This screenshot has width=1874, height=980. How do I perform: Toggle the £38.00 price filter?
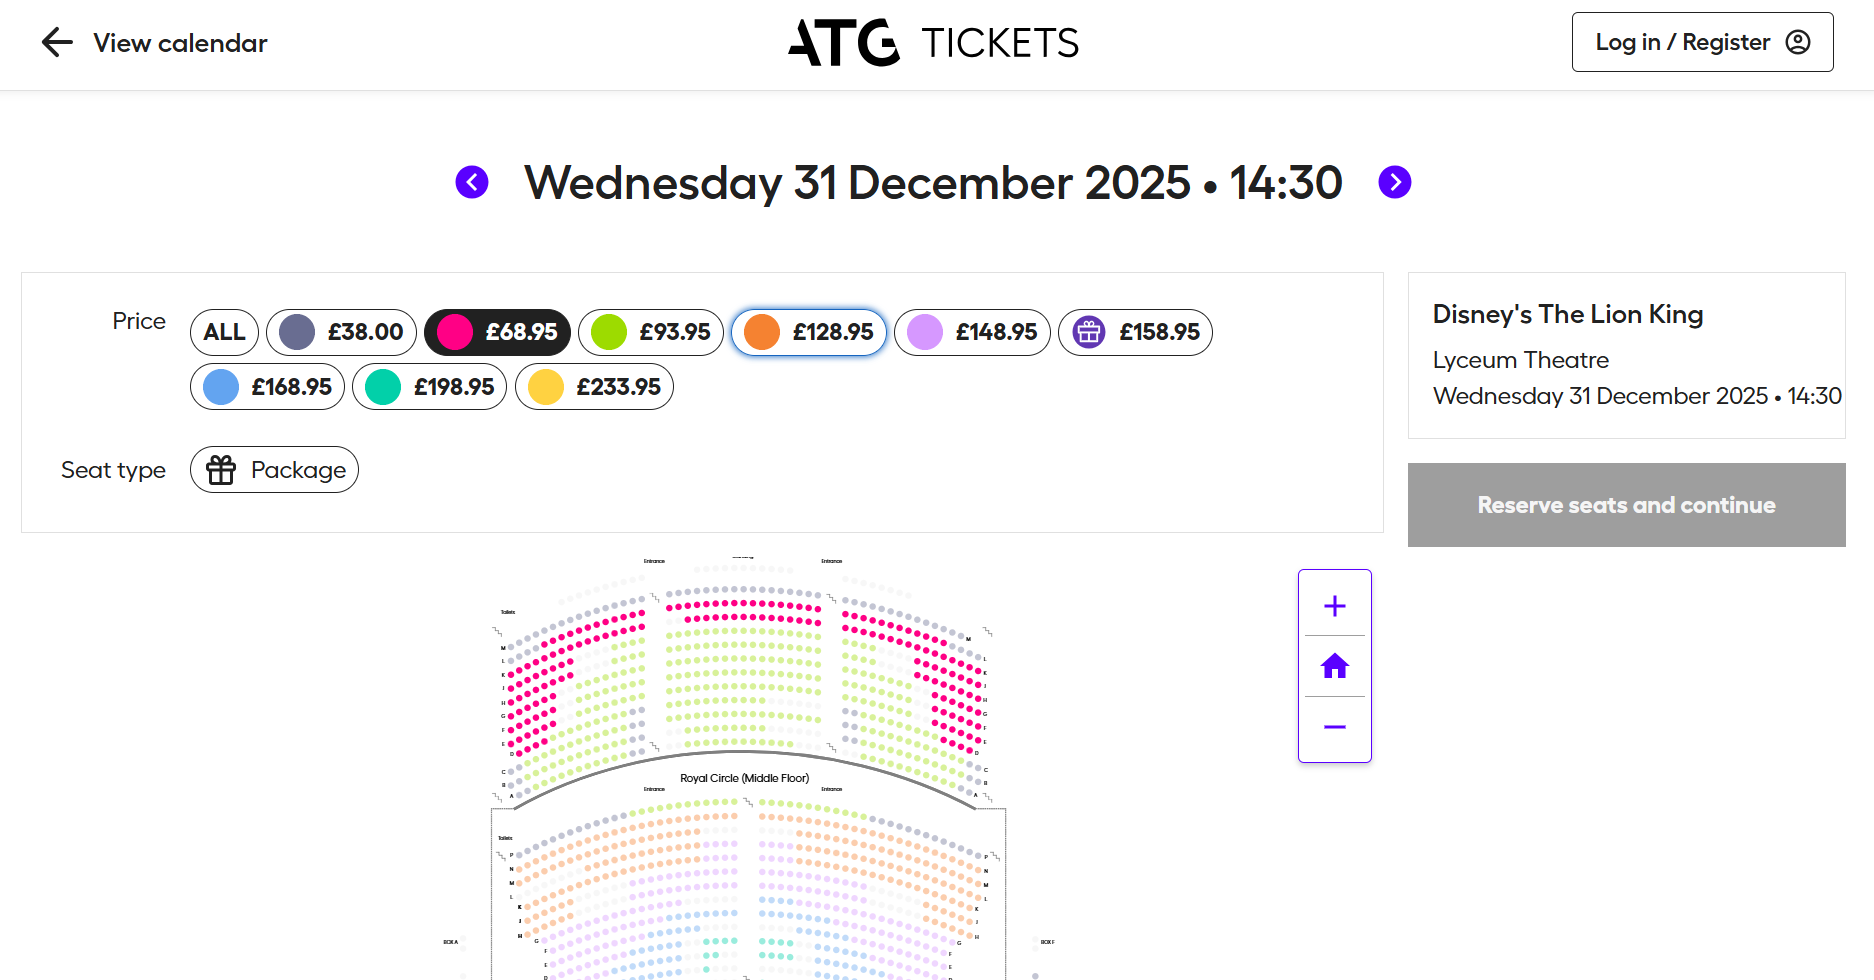tap(341, 332)
